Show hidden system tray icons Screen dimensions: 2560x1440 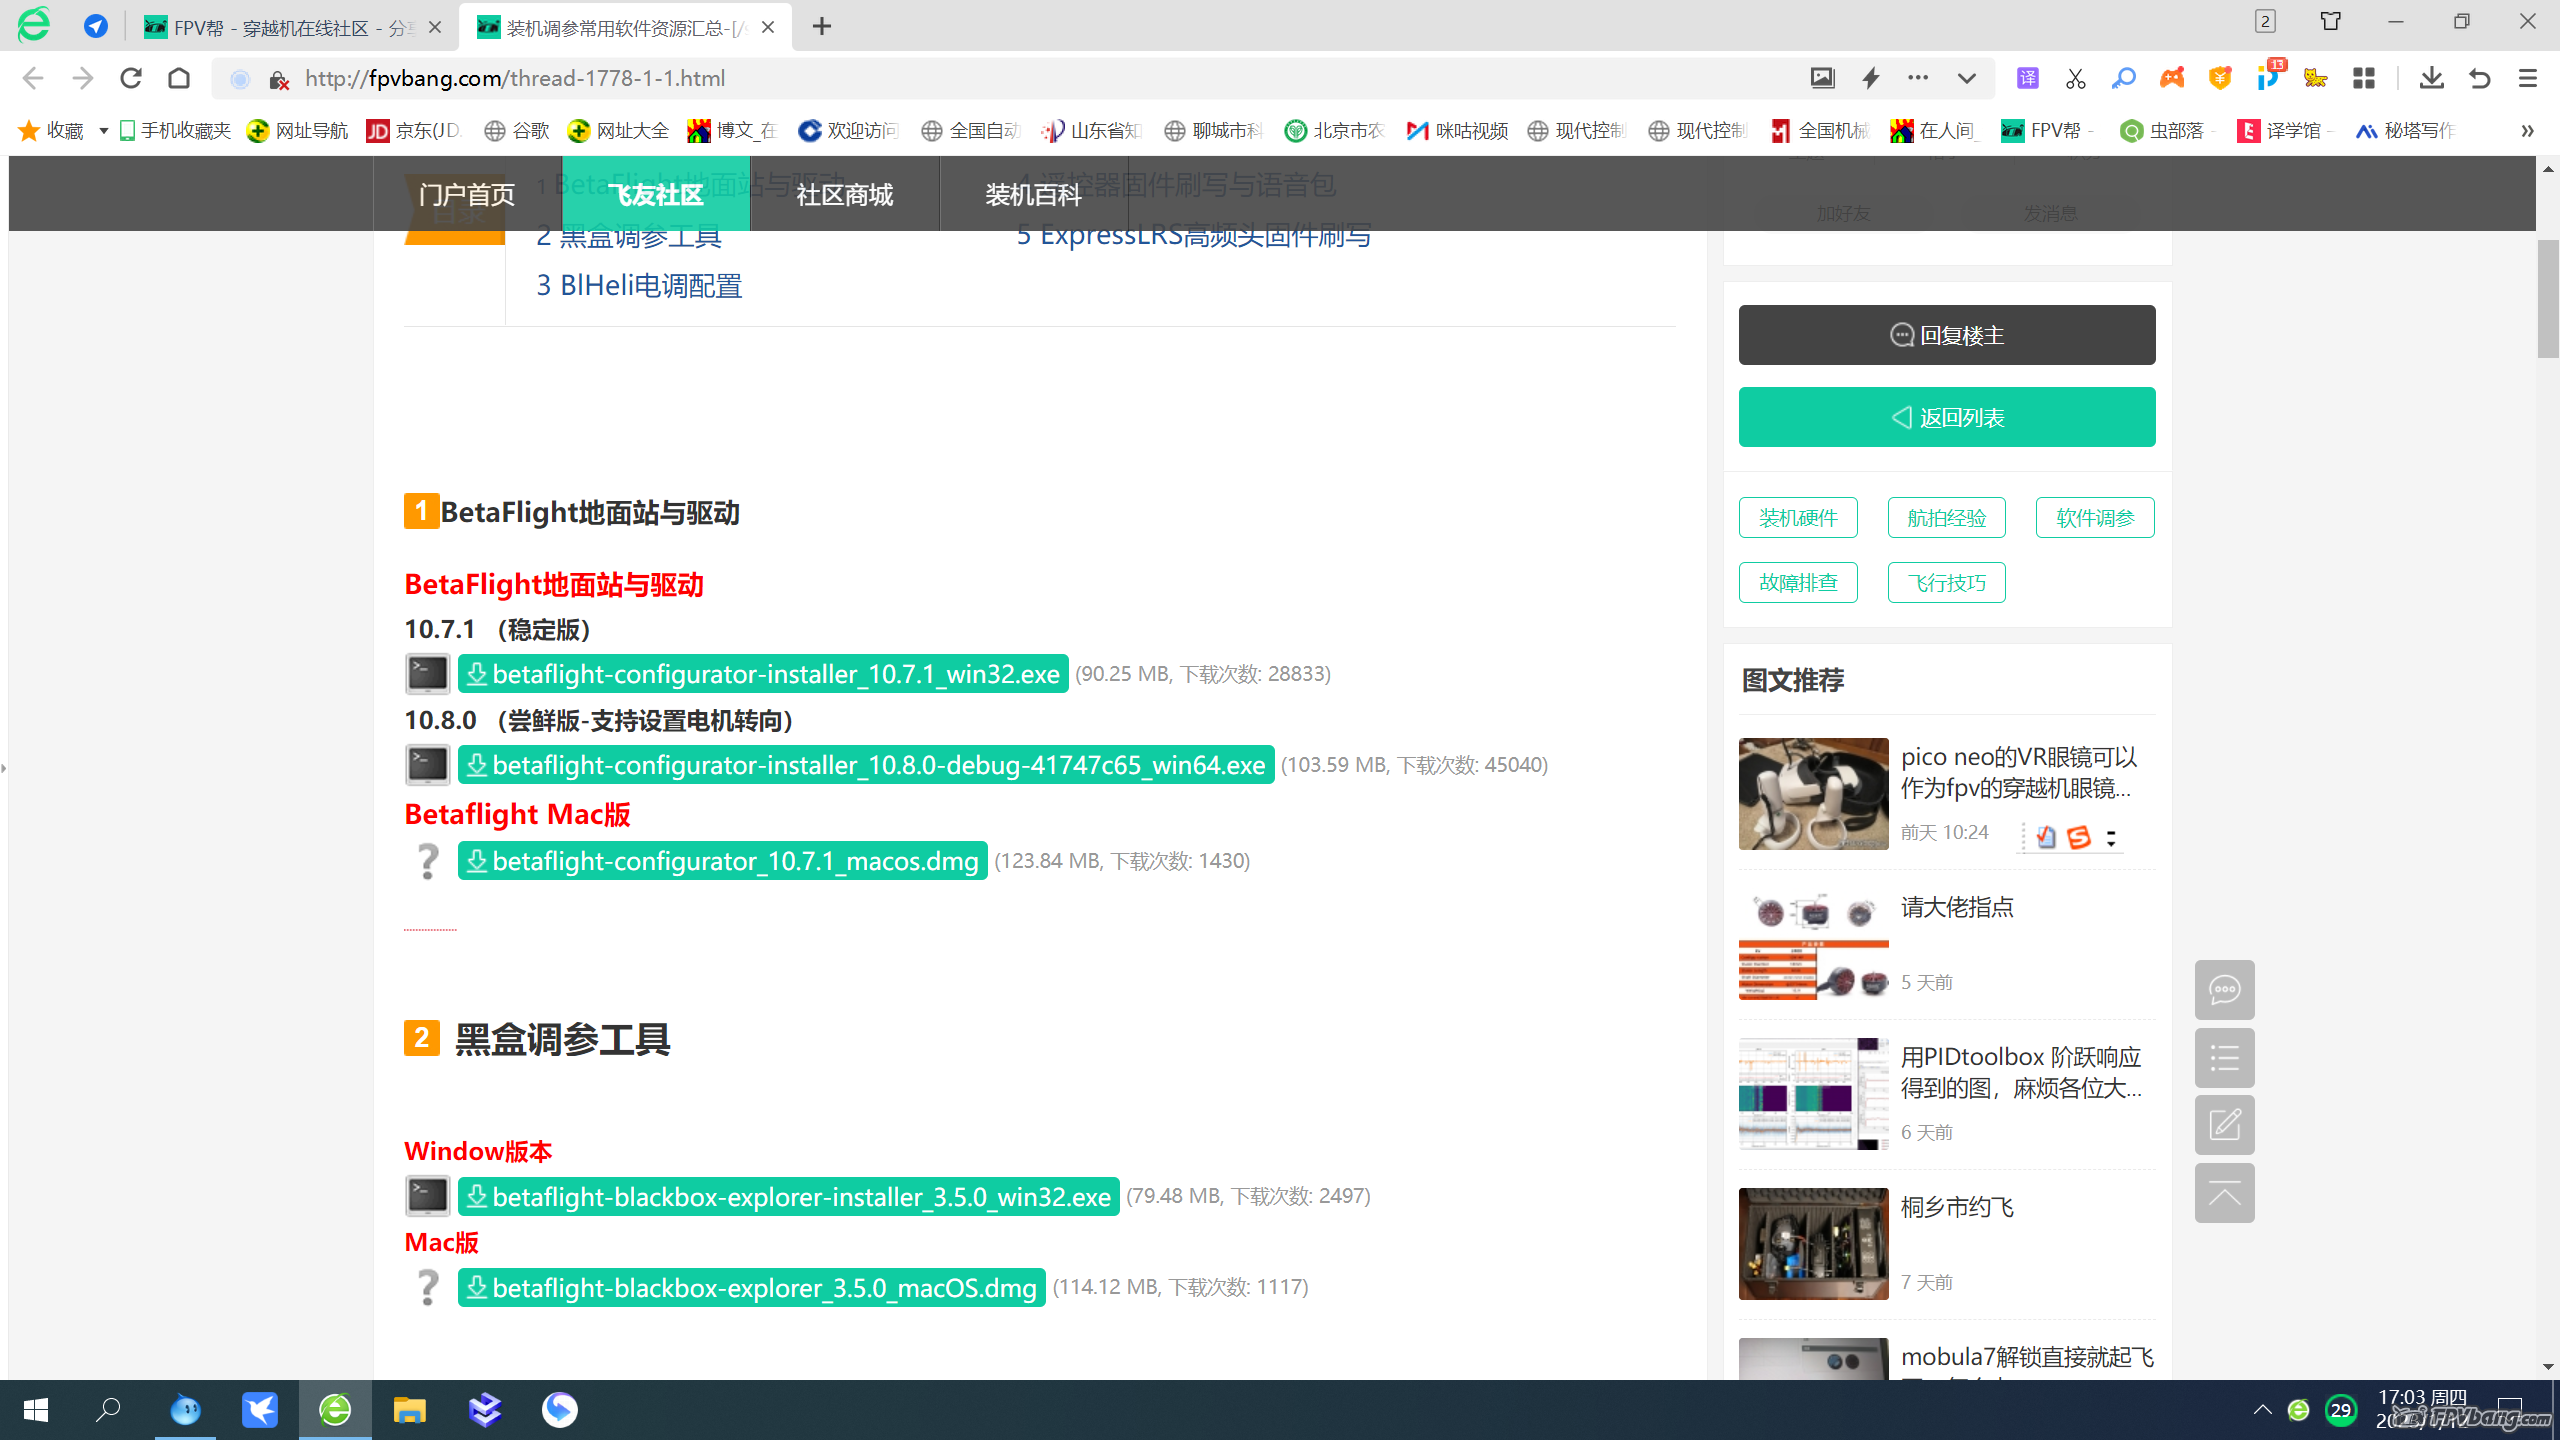(x=2262, y=1410)
